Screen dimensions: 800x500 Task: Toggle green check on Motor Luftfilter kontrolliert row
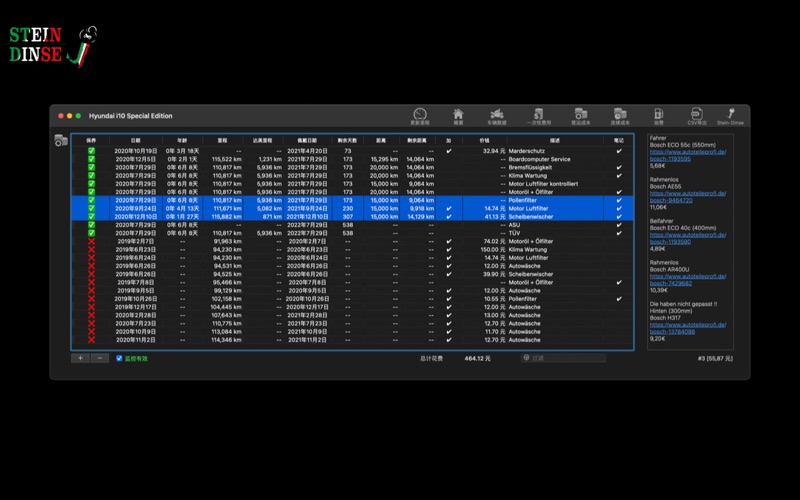point(91,184)
